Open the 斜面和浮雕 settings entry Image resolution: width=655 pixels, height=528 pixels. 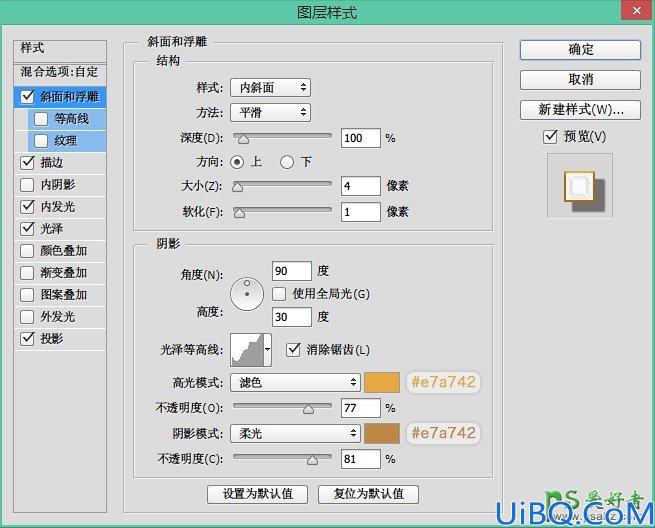click(x=69, y=97)
